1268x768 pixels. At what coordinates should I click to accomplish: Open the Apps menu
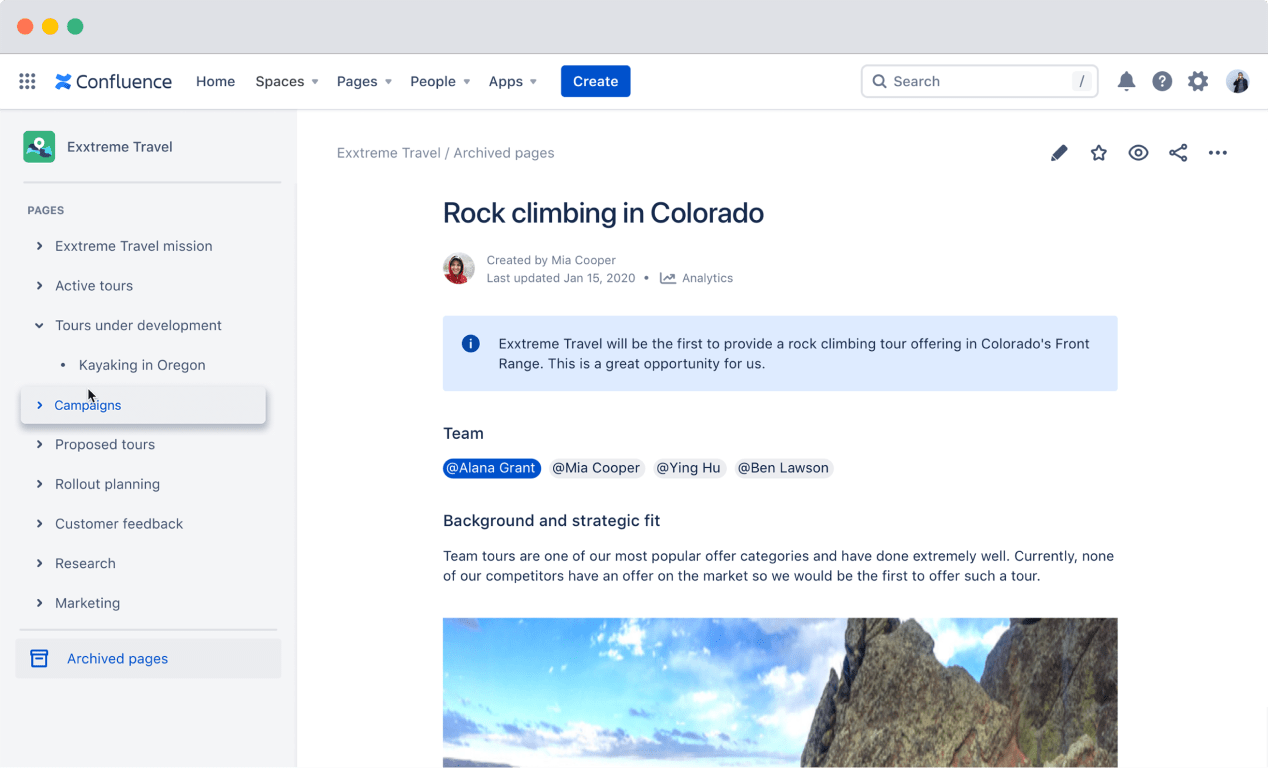click(x=512, y=81)
